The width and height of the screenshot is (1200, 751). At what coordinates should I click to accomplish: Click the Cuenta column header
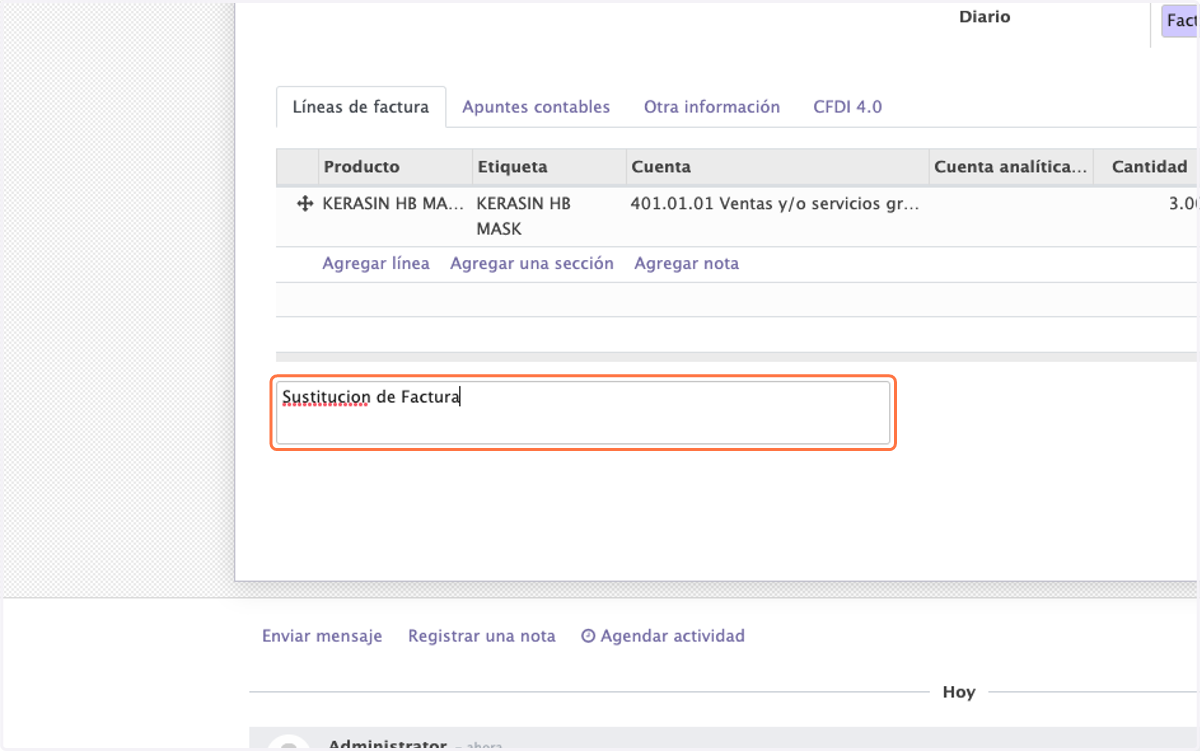coord(778,167)
